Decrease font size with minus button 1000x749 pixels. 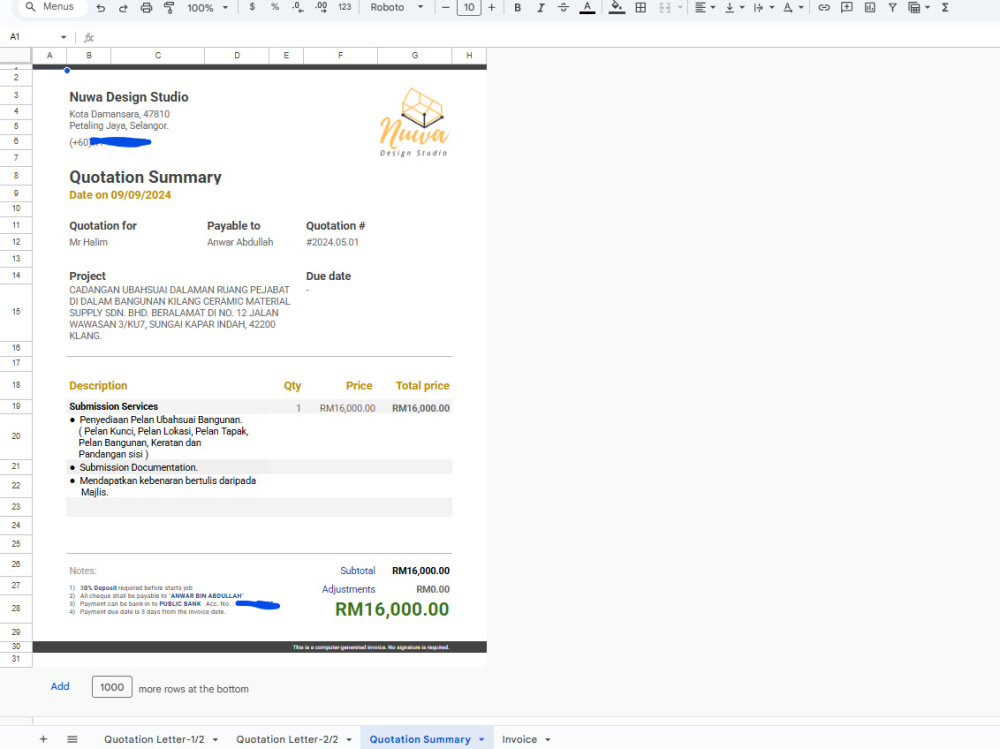point(445,8)
